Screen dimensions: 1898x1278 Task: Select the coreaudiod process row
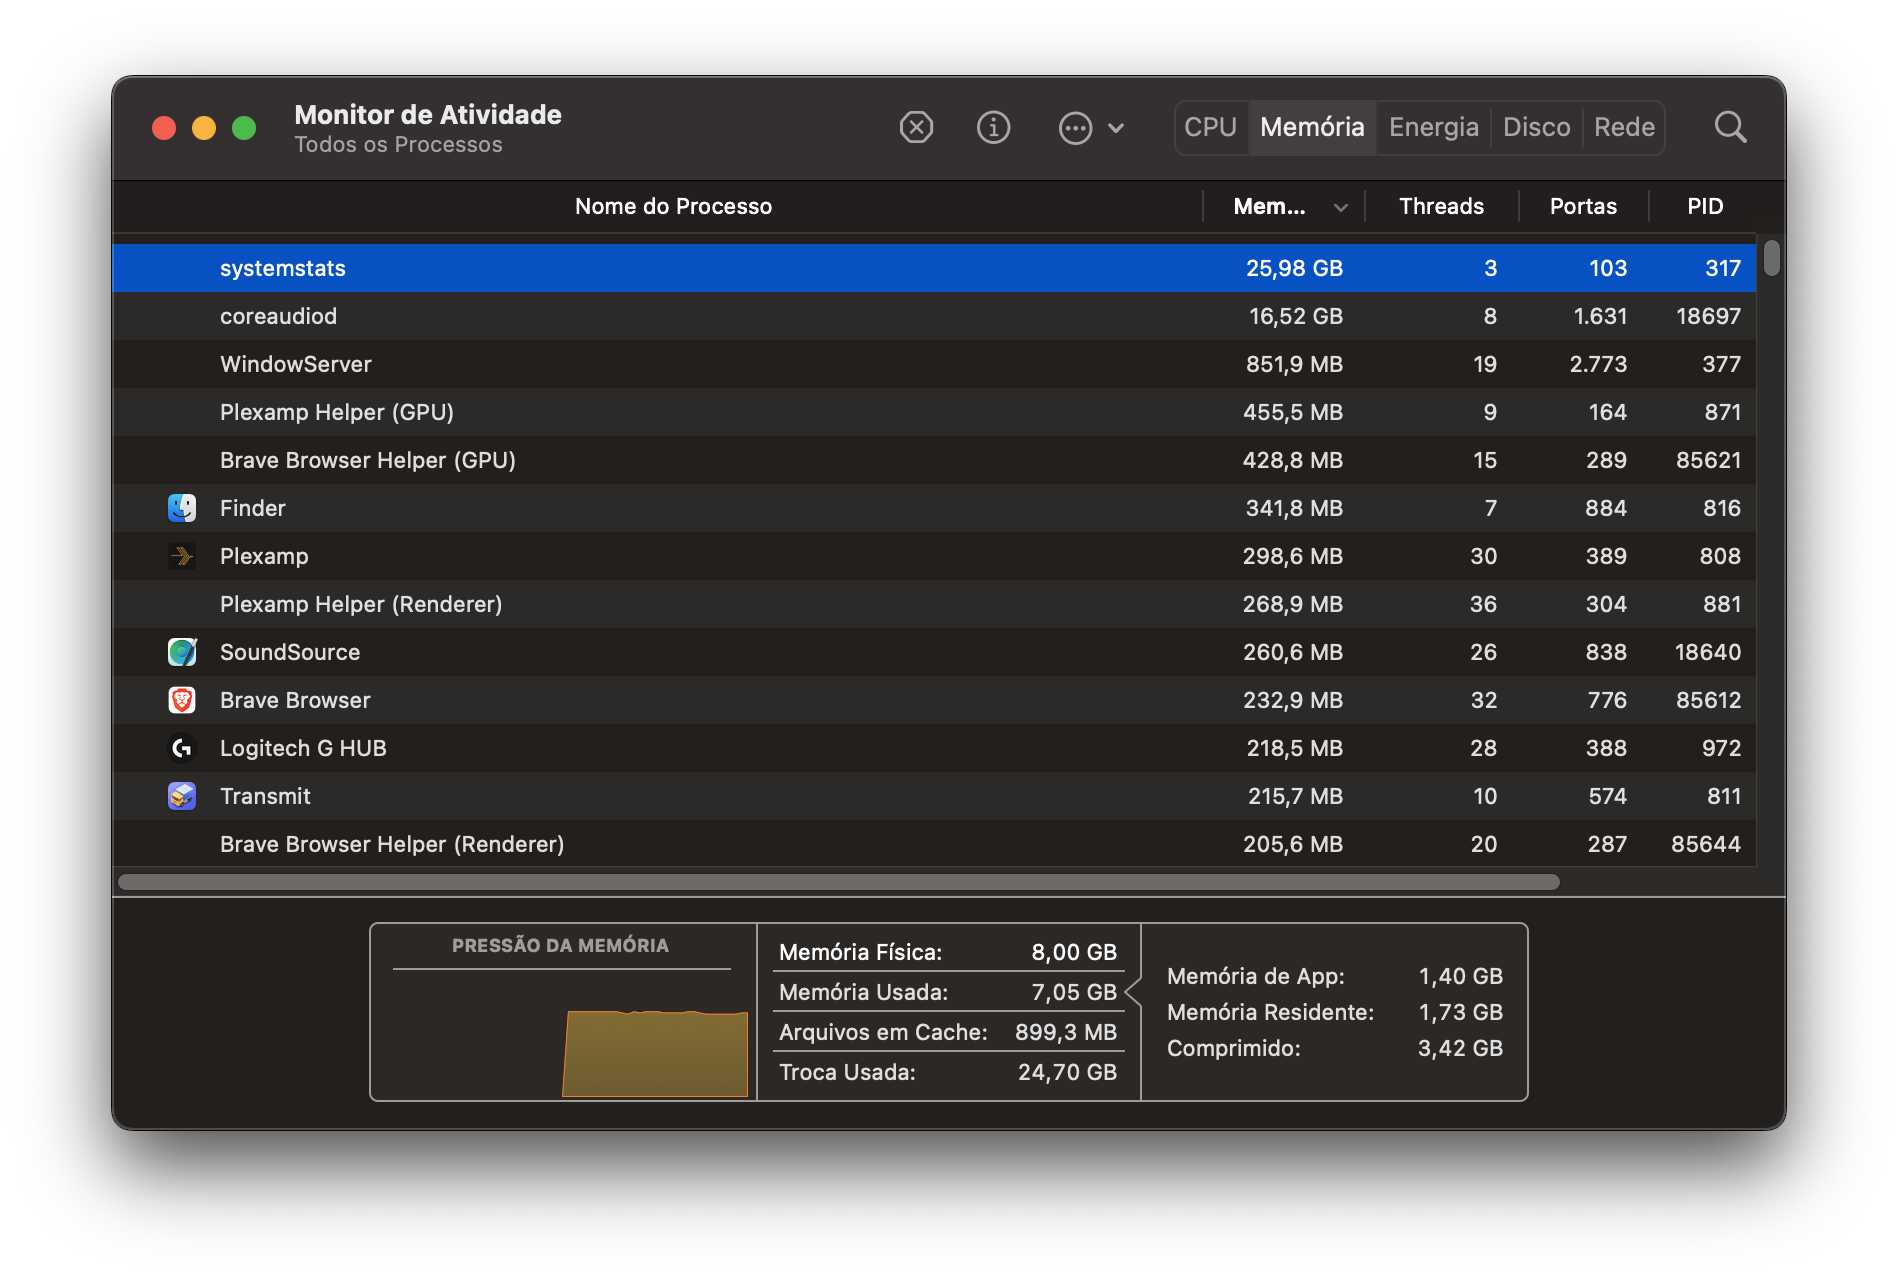click(934, 316)
